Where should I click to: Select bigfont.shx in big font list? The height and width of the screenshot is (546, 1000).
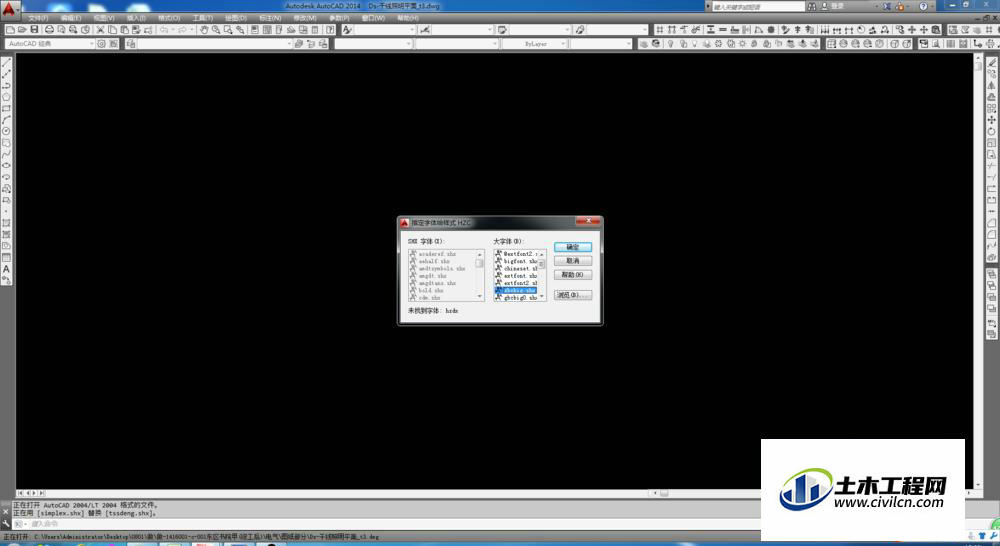[516, 261]
